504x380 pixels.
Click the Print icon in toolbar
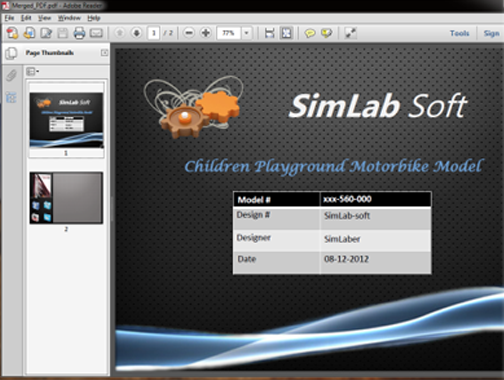point(79,33)
